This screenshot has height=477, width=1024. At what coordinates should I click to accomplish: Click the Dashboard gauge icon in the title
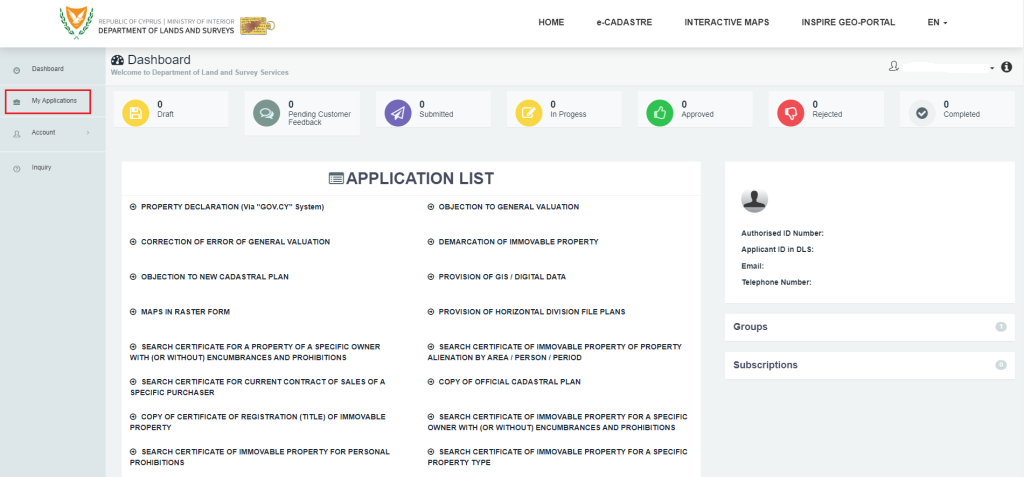tap(118, 60)
